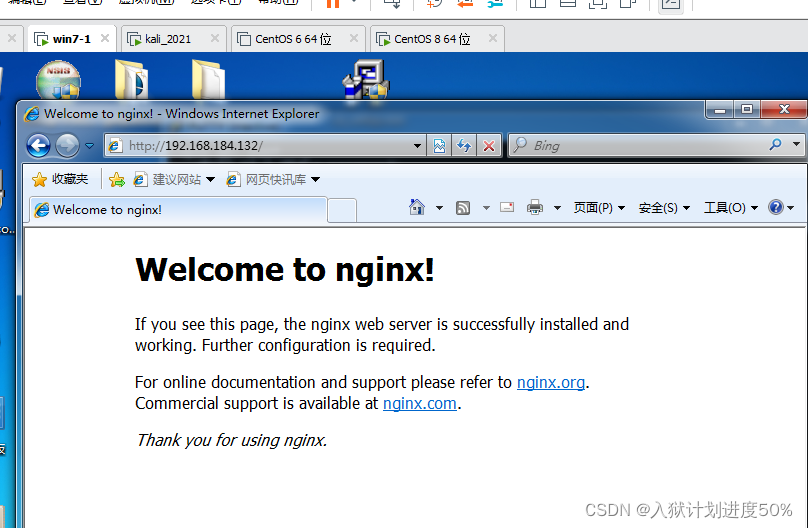808x528 pixels.
Task: Open the 页面(P) page menu
Action: [x=599, y=208]
